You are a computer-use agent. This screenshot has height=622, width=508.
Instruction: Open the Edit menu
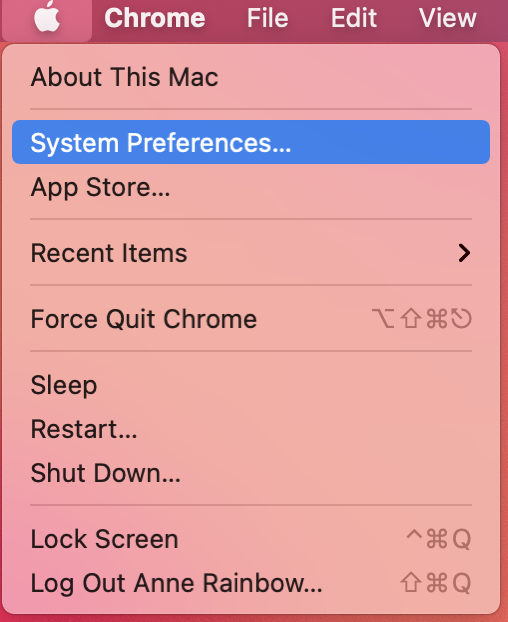pos(354,18)
